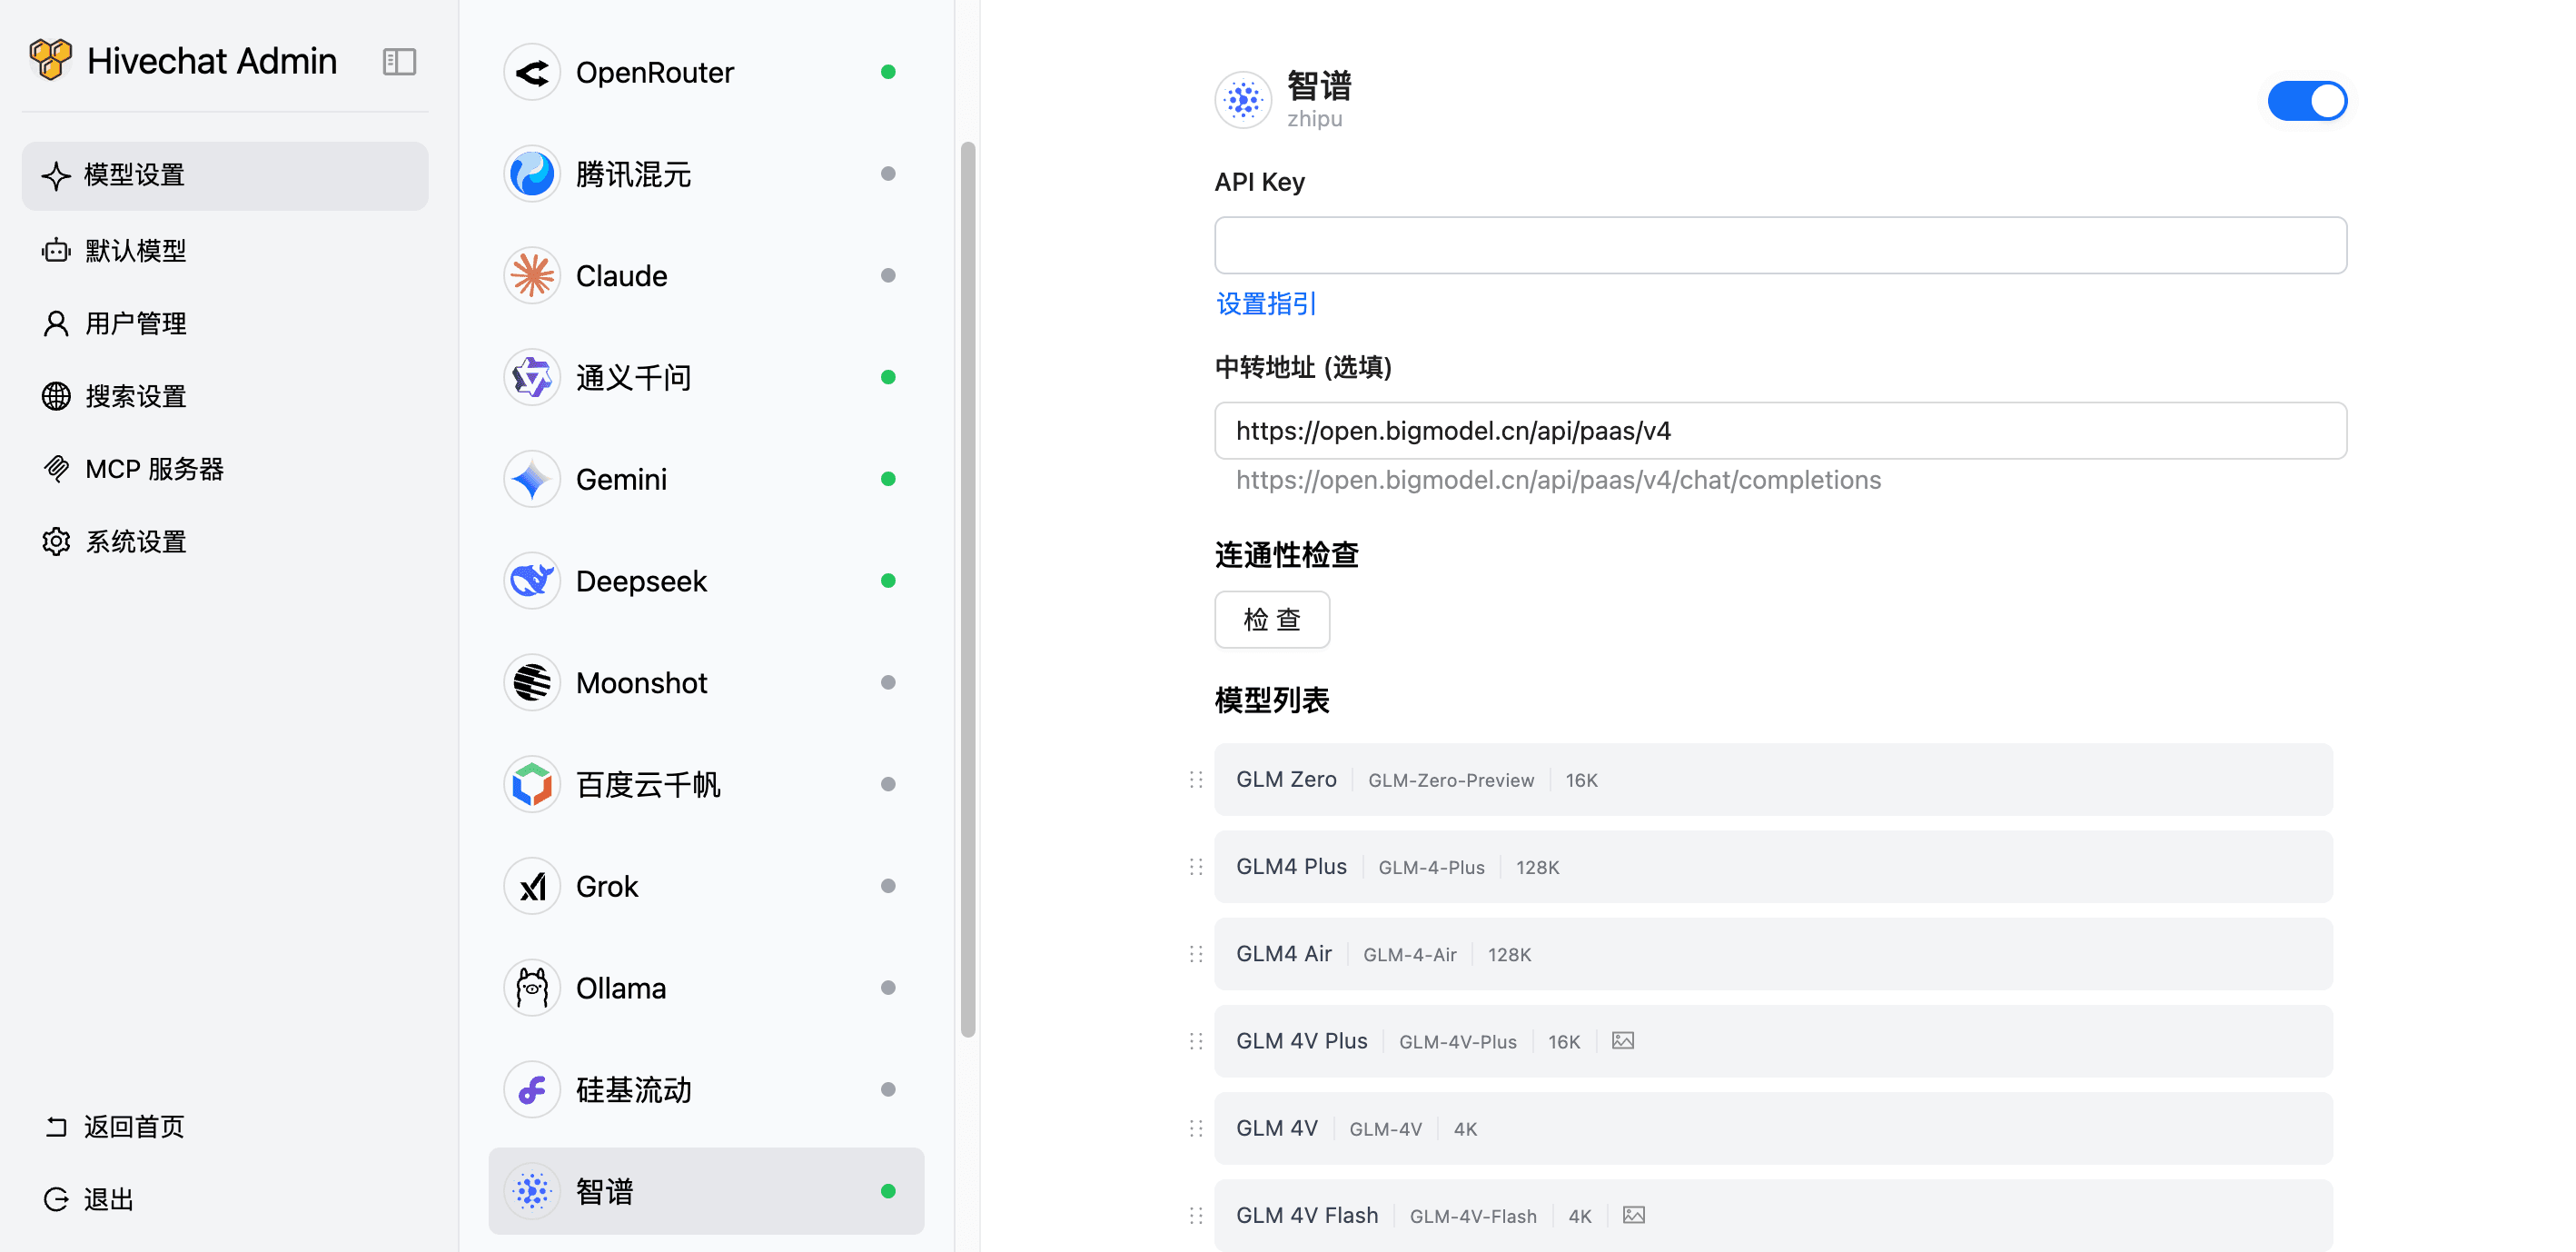Open 模型设置 menu item

(x=225, y=175)
